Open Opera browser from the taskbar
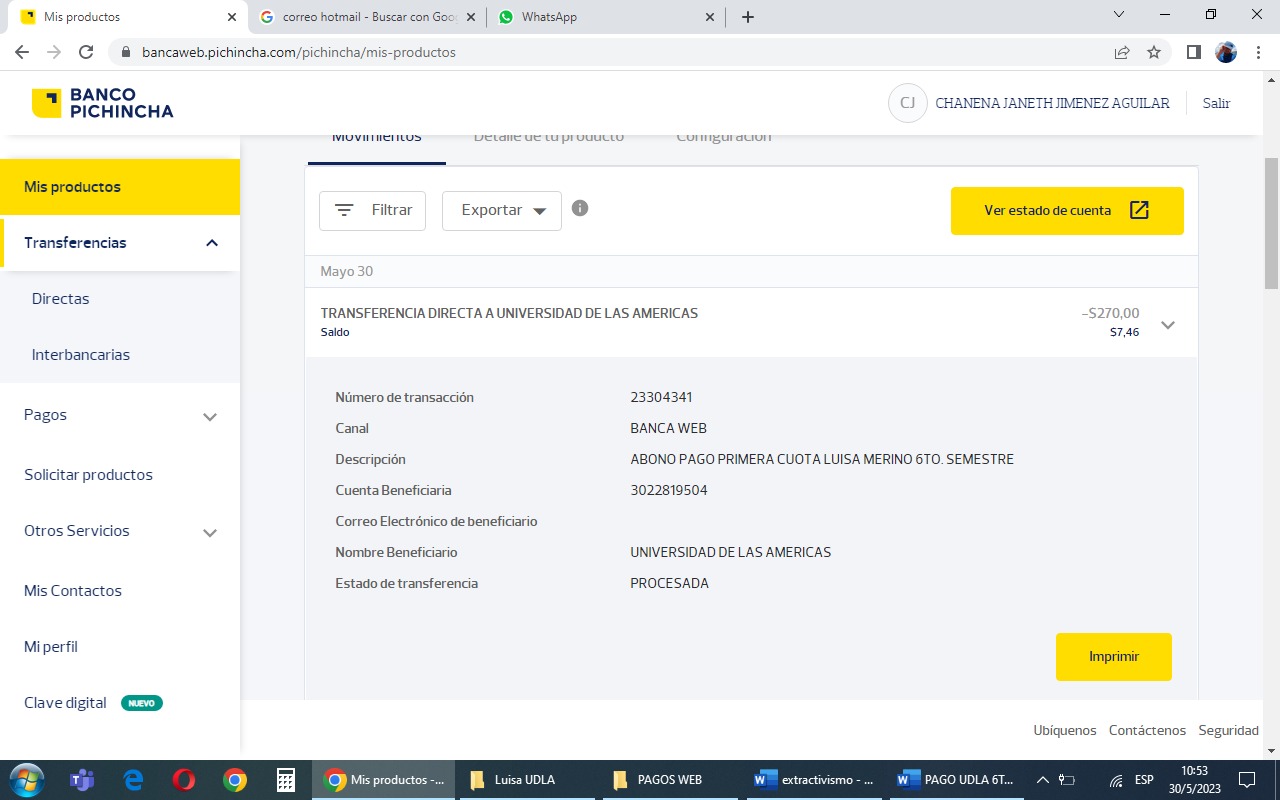This screenshot has height=800, width=1280. tap(183, 780)
